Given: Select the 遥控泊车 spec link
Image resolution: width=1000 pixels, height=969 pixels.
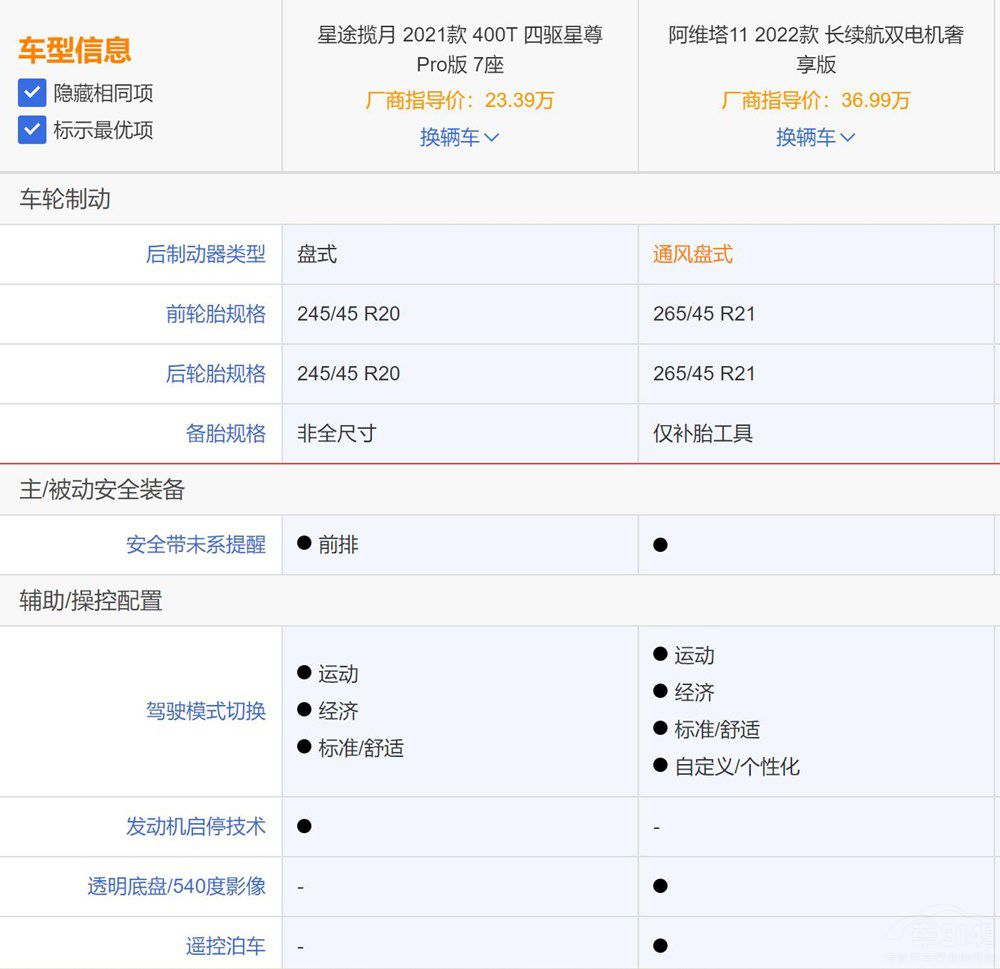Looking at the screenshot, I should point(227,945).
